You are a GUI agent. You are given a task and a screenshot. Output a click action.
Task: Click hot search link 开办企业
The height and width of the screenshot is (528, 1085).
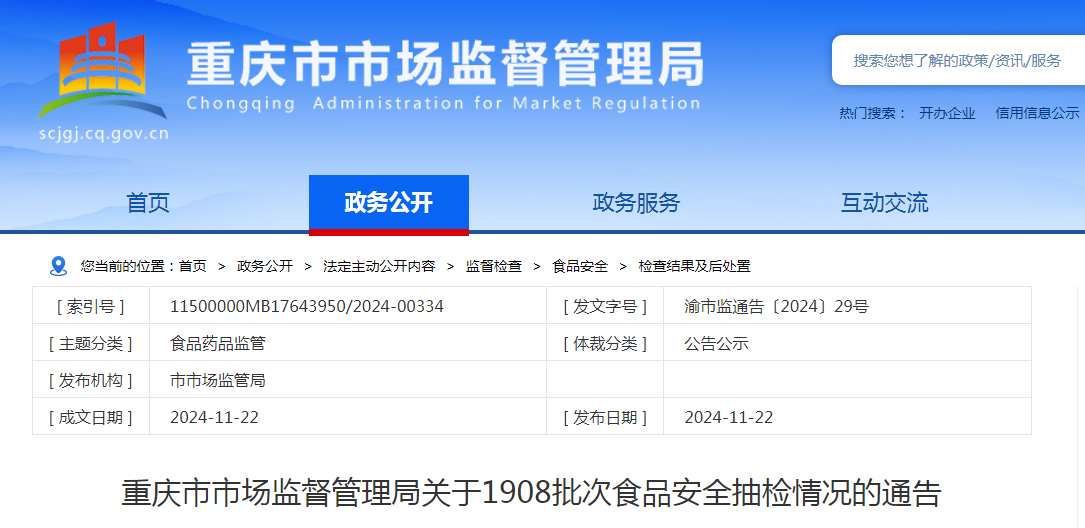pyautogui.click(x=947, y=113)
